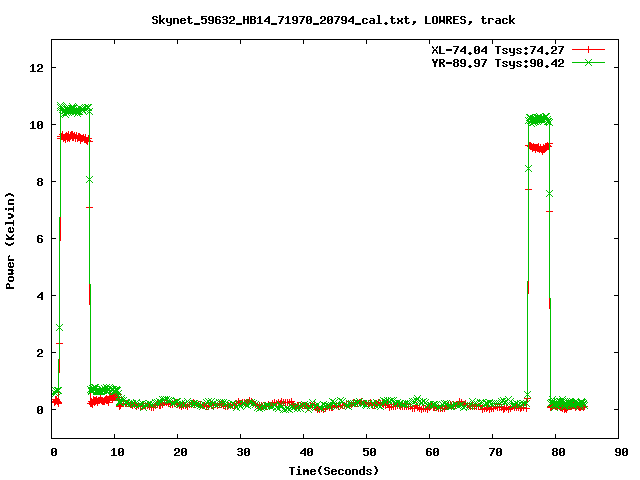Click the x-axis tick label 60

click(x=432, y=452)
